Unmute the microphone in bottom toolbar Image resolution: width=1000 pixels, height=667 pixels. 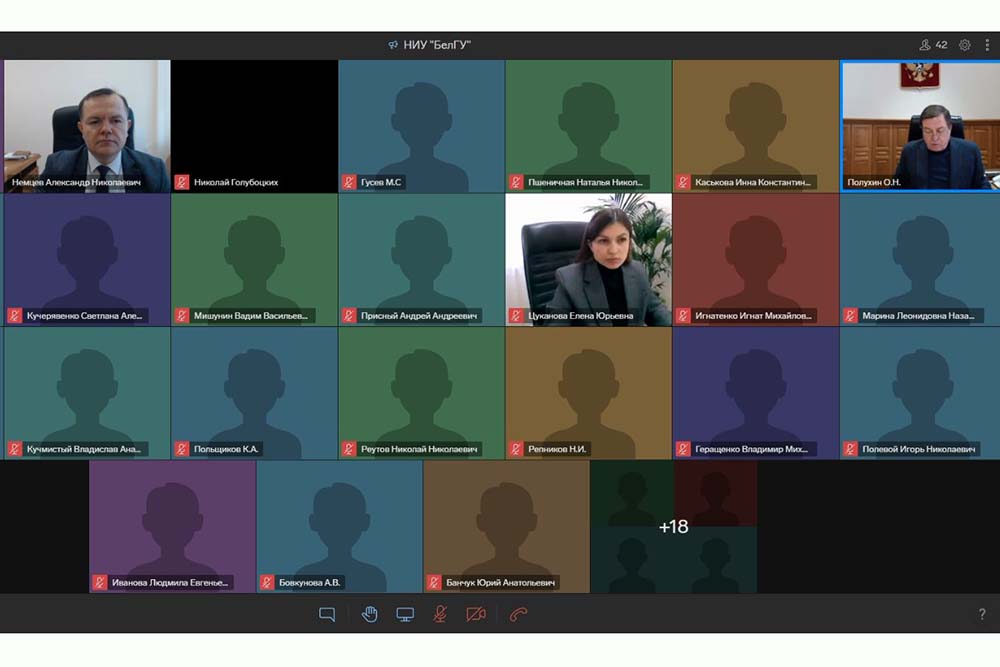(x=440, y=614)
